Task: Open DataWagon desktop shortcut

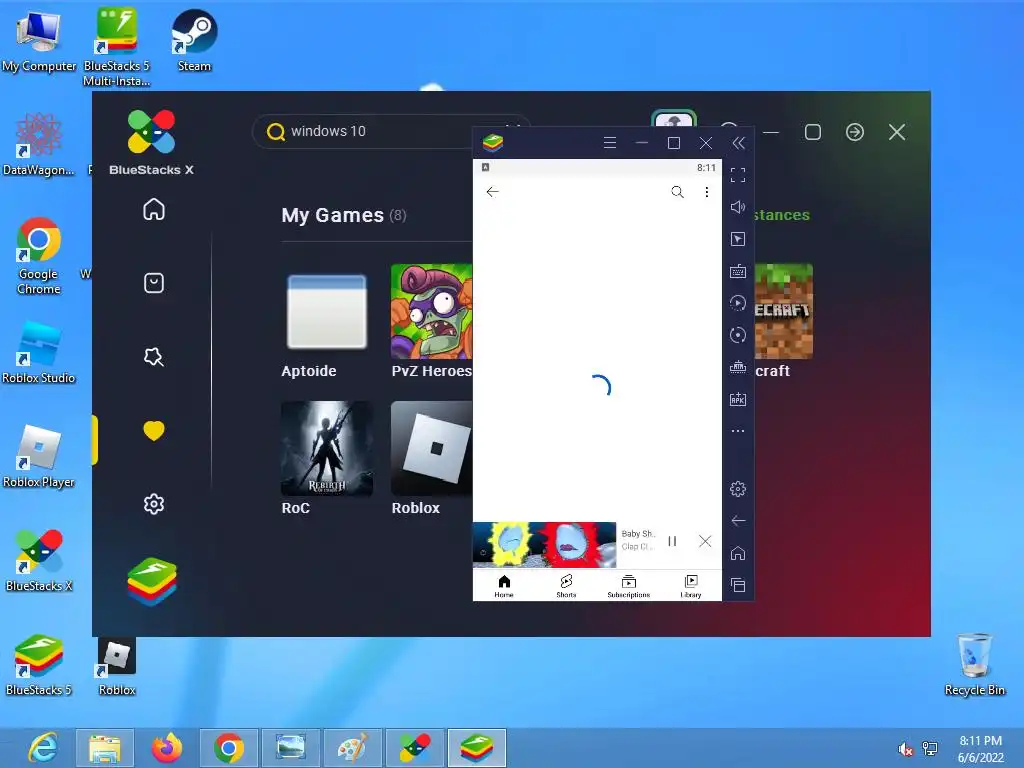Action: [39, 144]
